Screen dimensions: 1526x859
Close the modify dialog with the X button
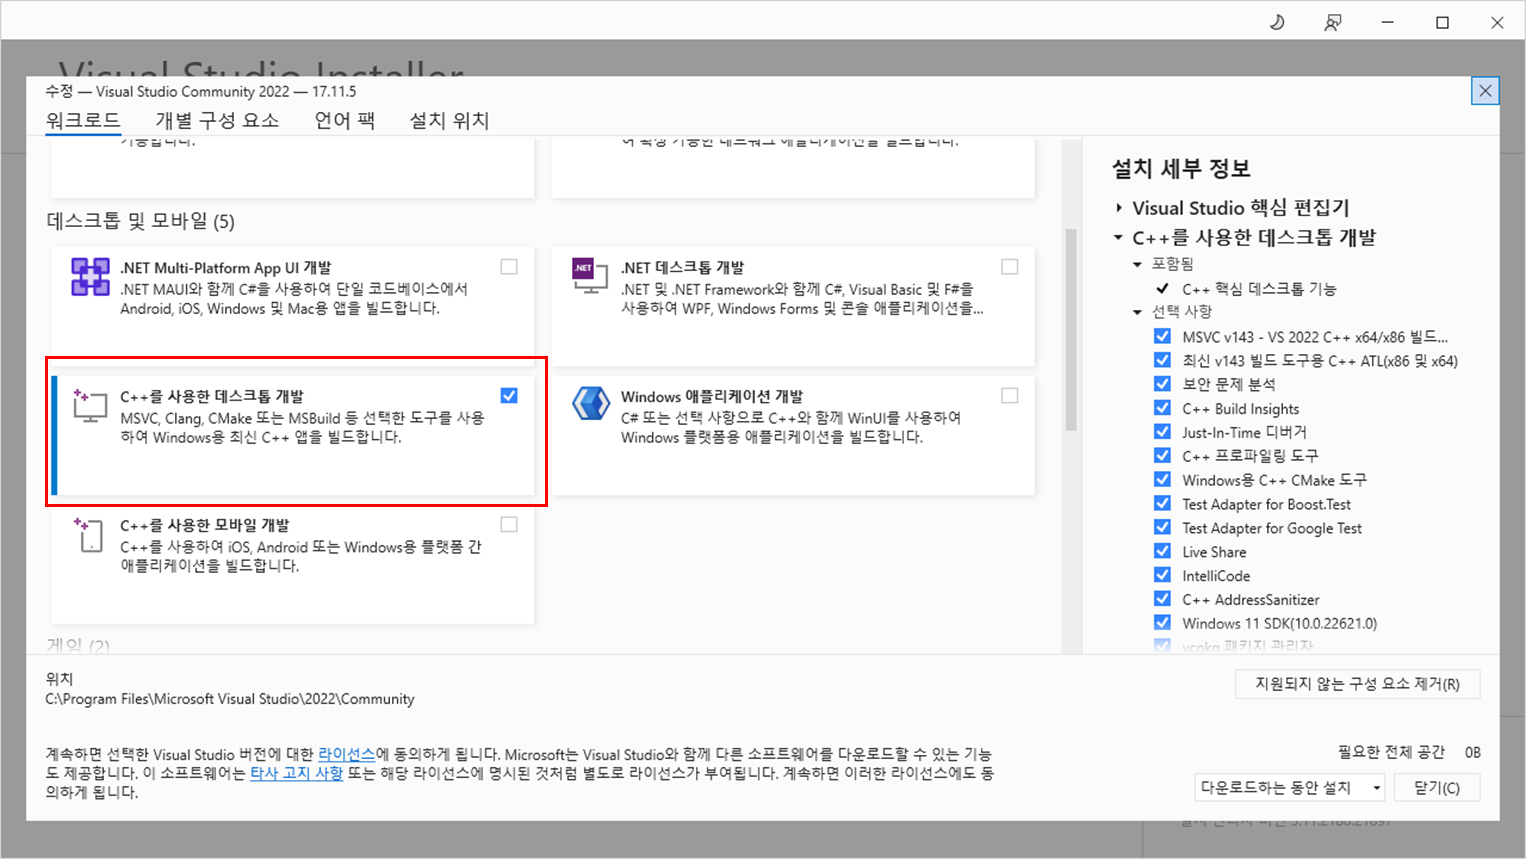tap(1485, 91)
